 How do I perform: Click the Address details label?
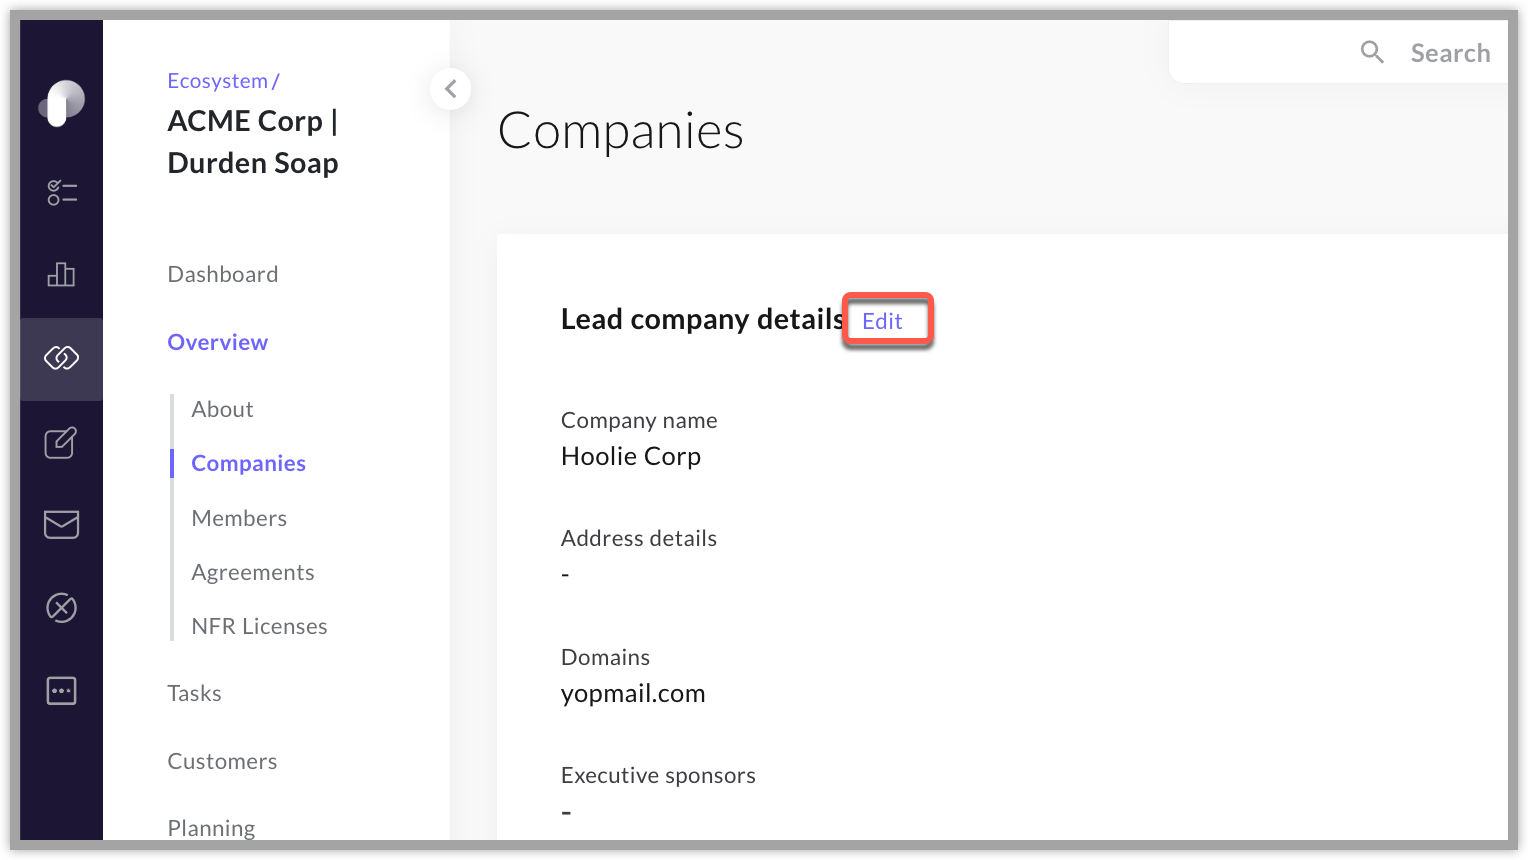[x=639, y=538]
